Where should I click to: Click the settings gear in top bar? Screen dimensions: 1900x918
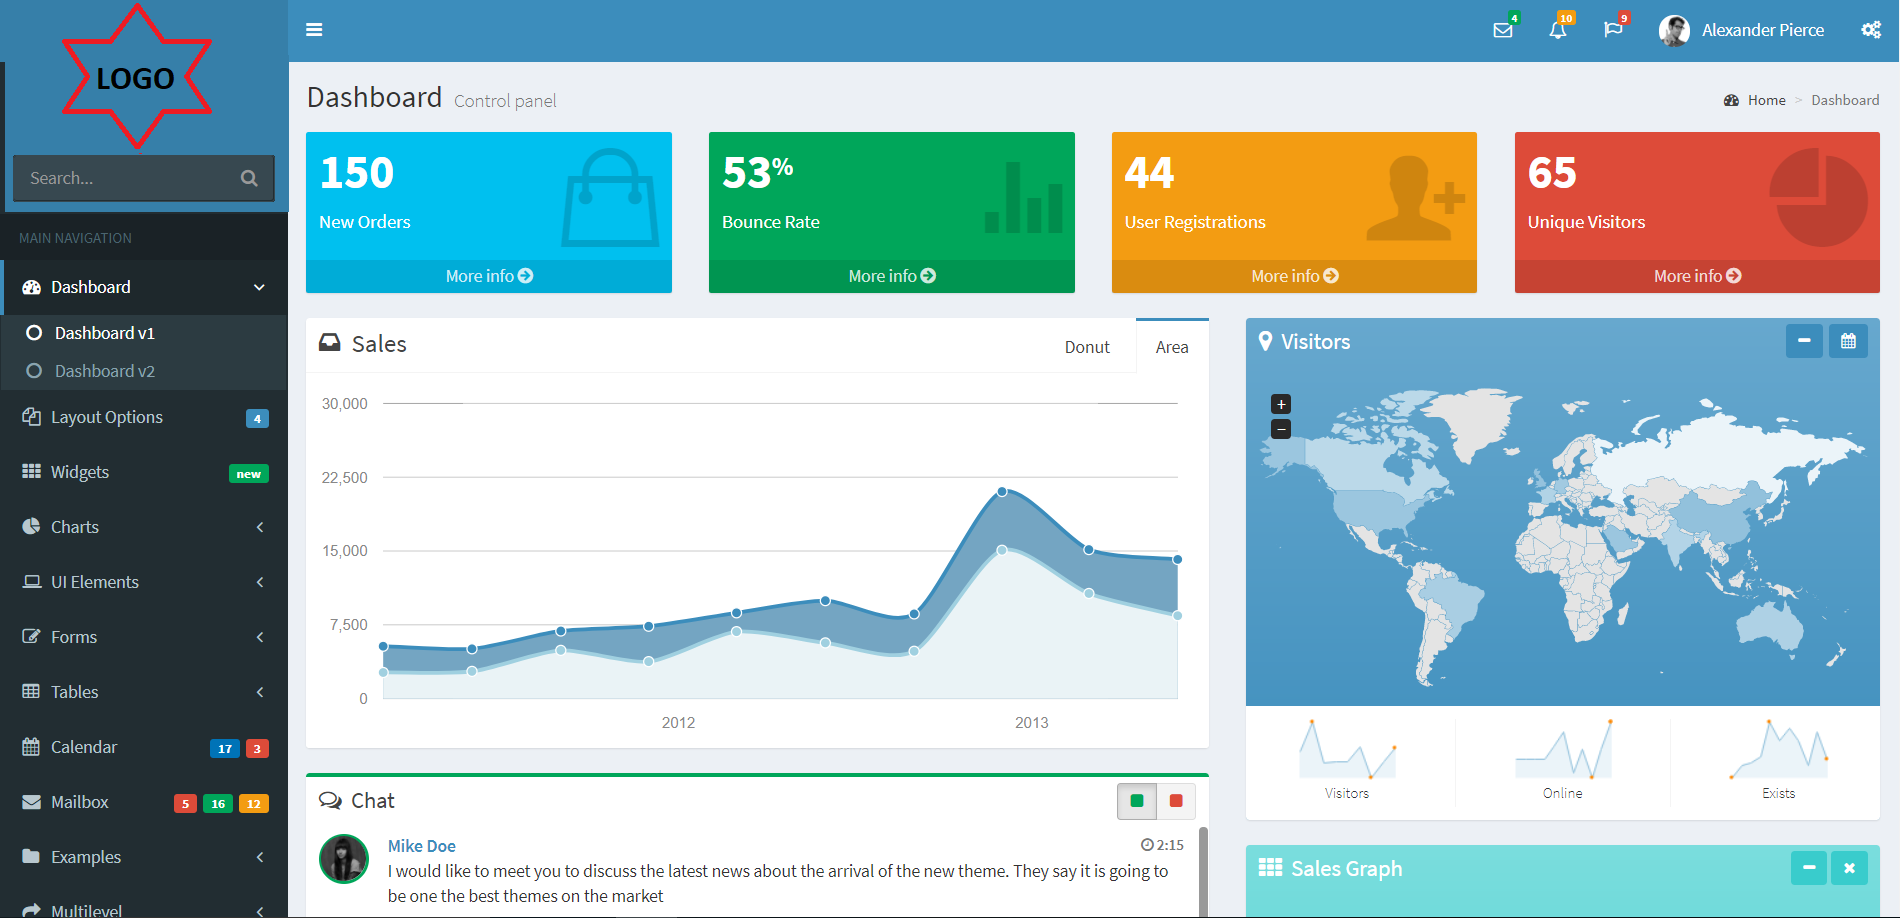1870,30
